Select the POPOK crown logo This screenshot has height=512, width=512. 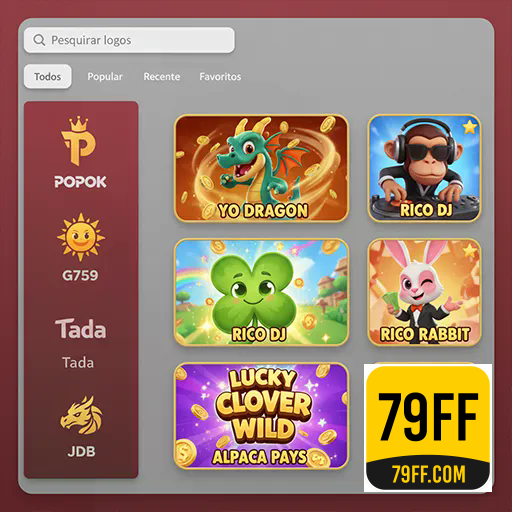(x=79, y=141)
